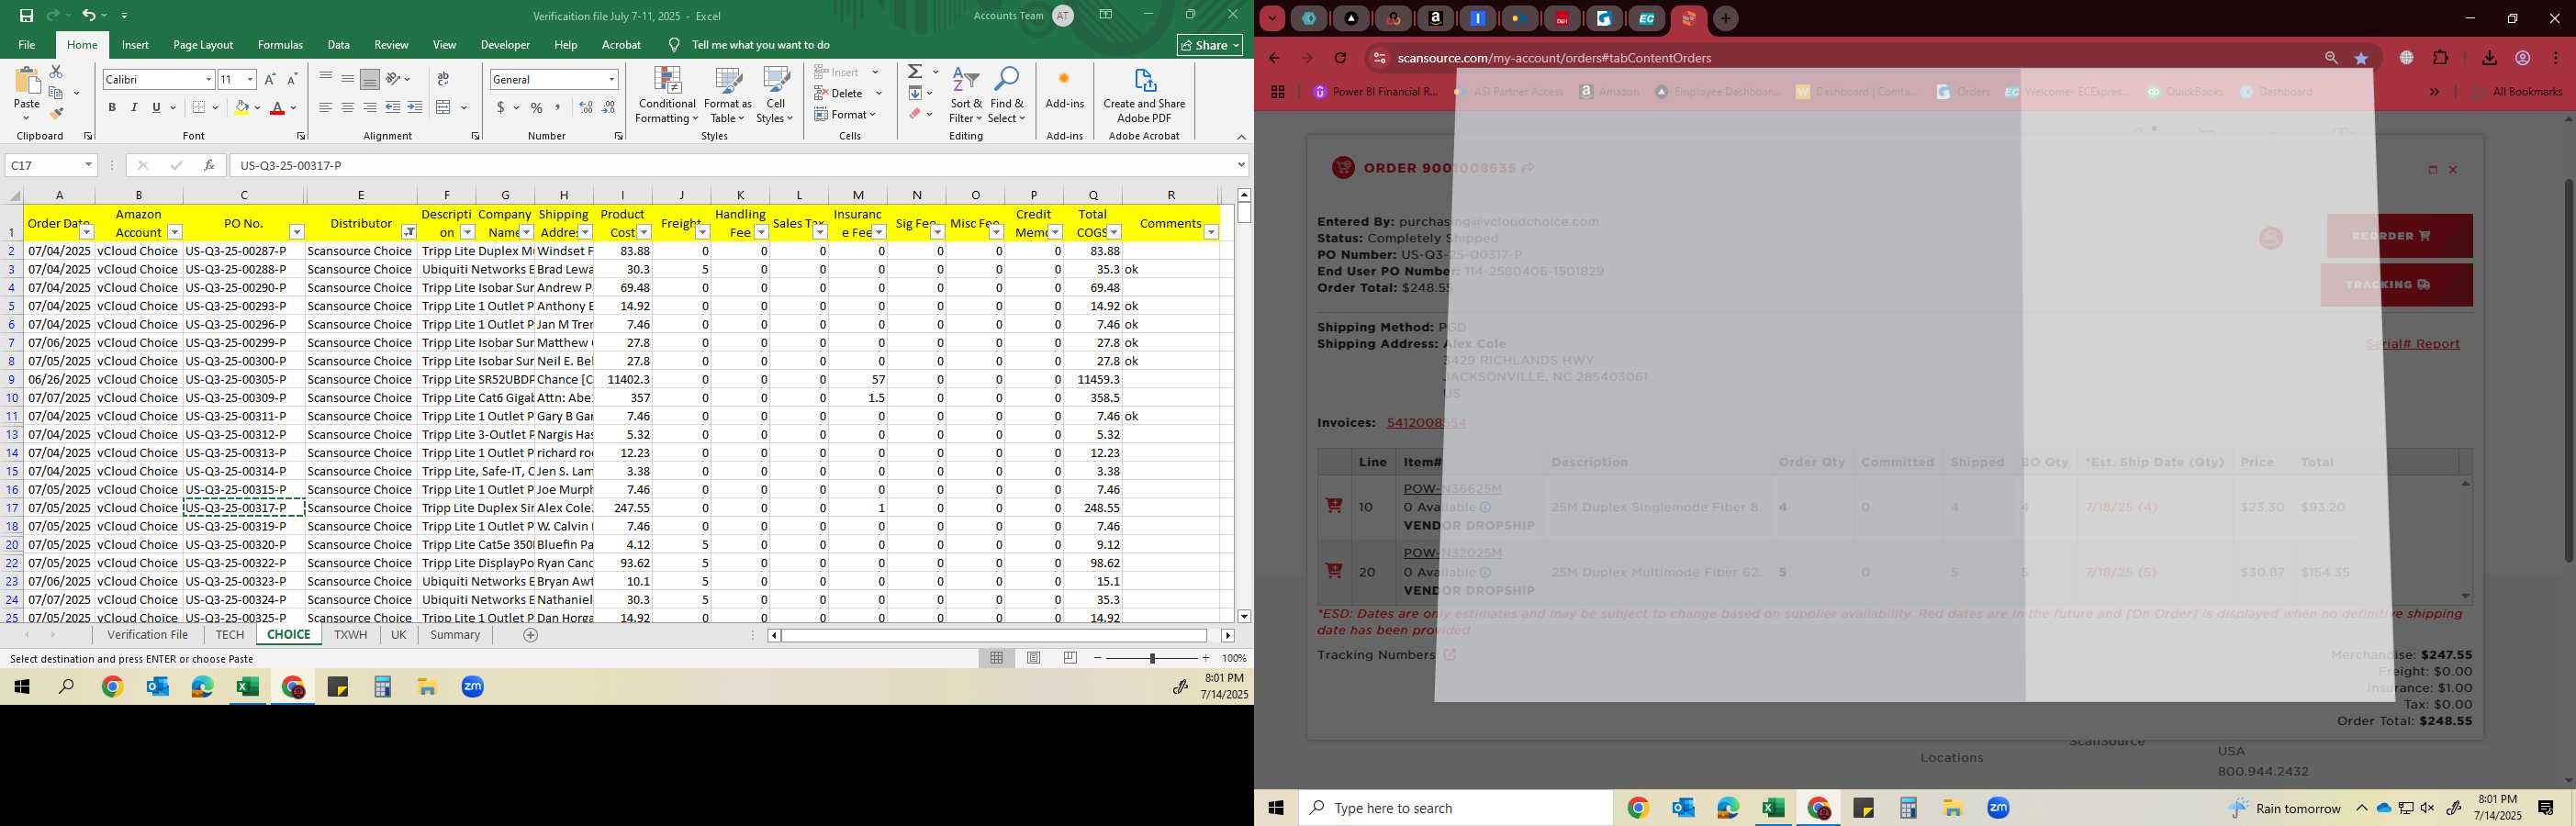The width and height of the screenshot is (2576, 826).
Task: Add a new sheet with the plus button
Action: [530, 635]
